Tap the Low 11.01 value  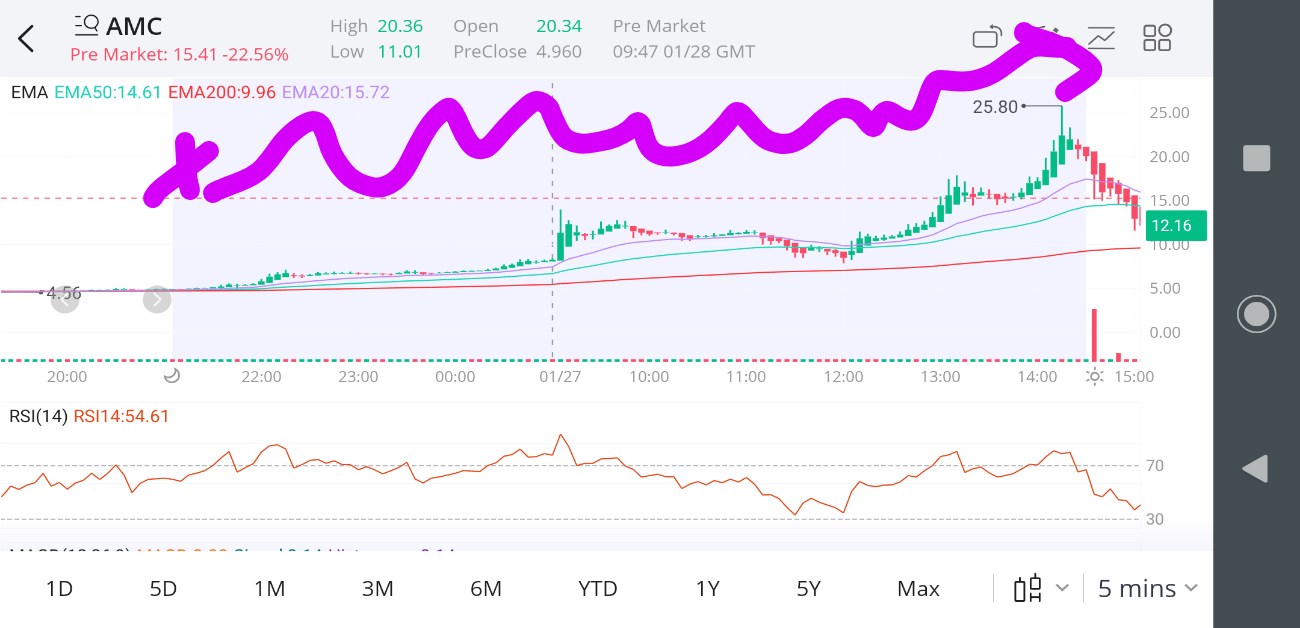tap(400, 51)
